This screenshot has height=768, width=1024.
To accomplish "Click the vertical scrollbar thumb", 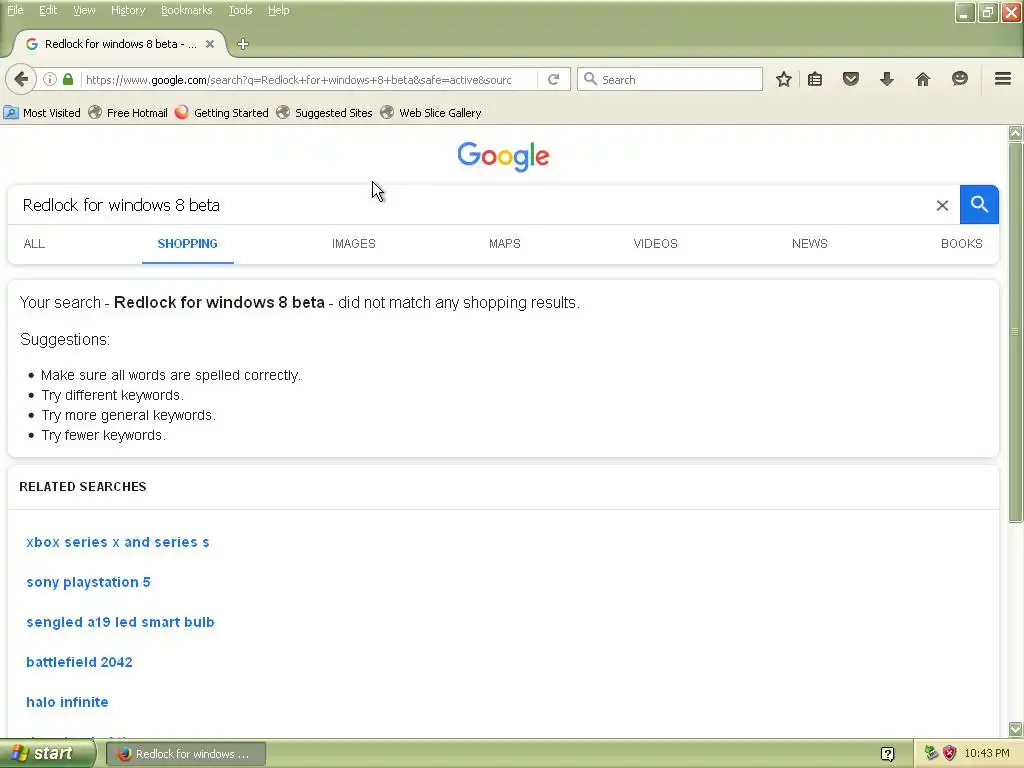I will click(1015, 332).
